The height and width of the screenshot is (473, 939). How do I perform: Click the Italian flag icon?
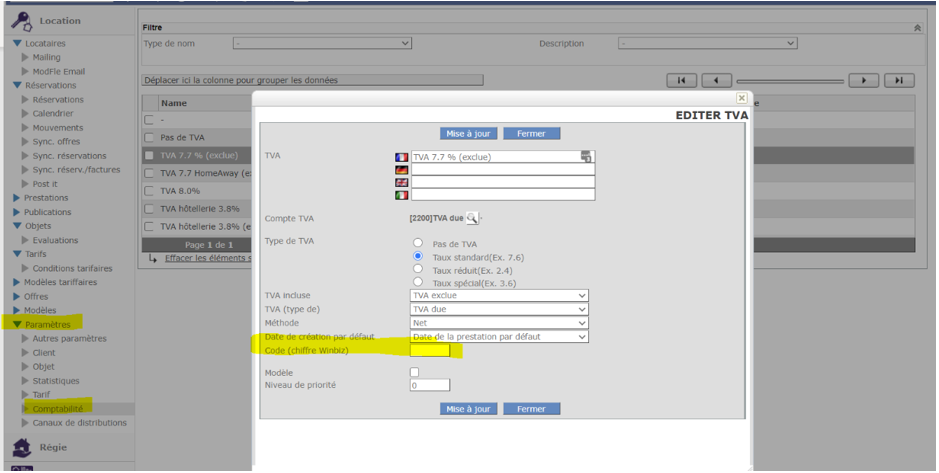tap(402, 196)
